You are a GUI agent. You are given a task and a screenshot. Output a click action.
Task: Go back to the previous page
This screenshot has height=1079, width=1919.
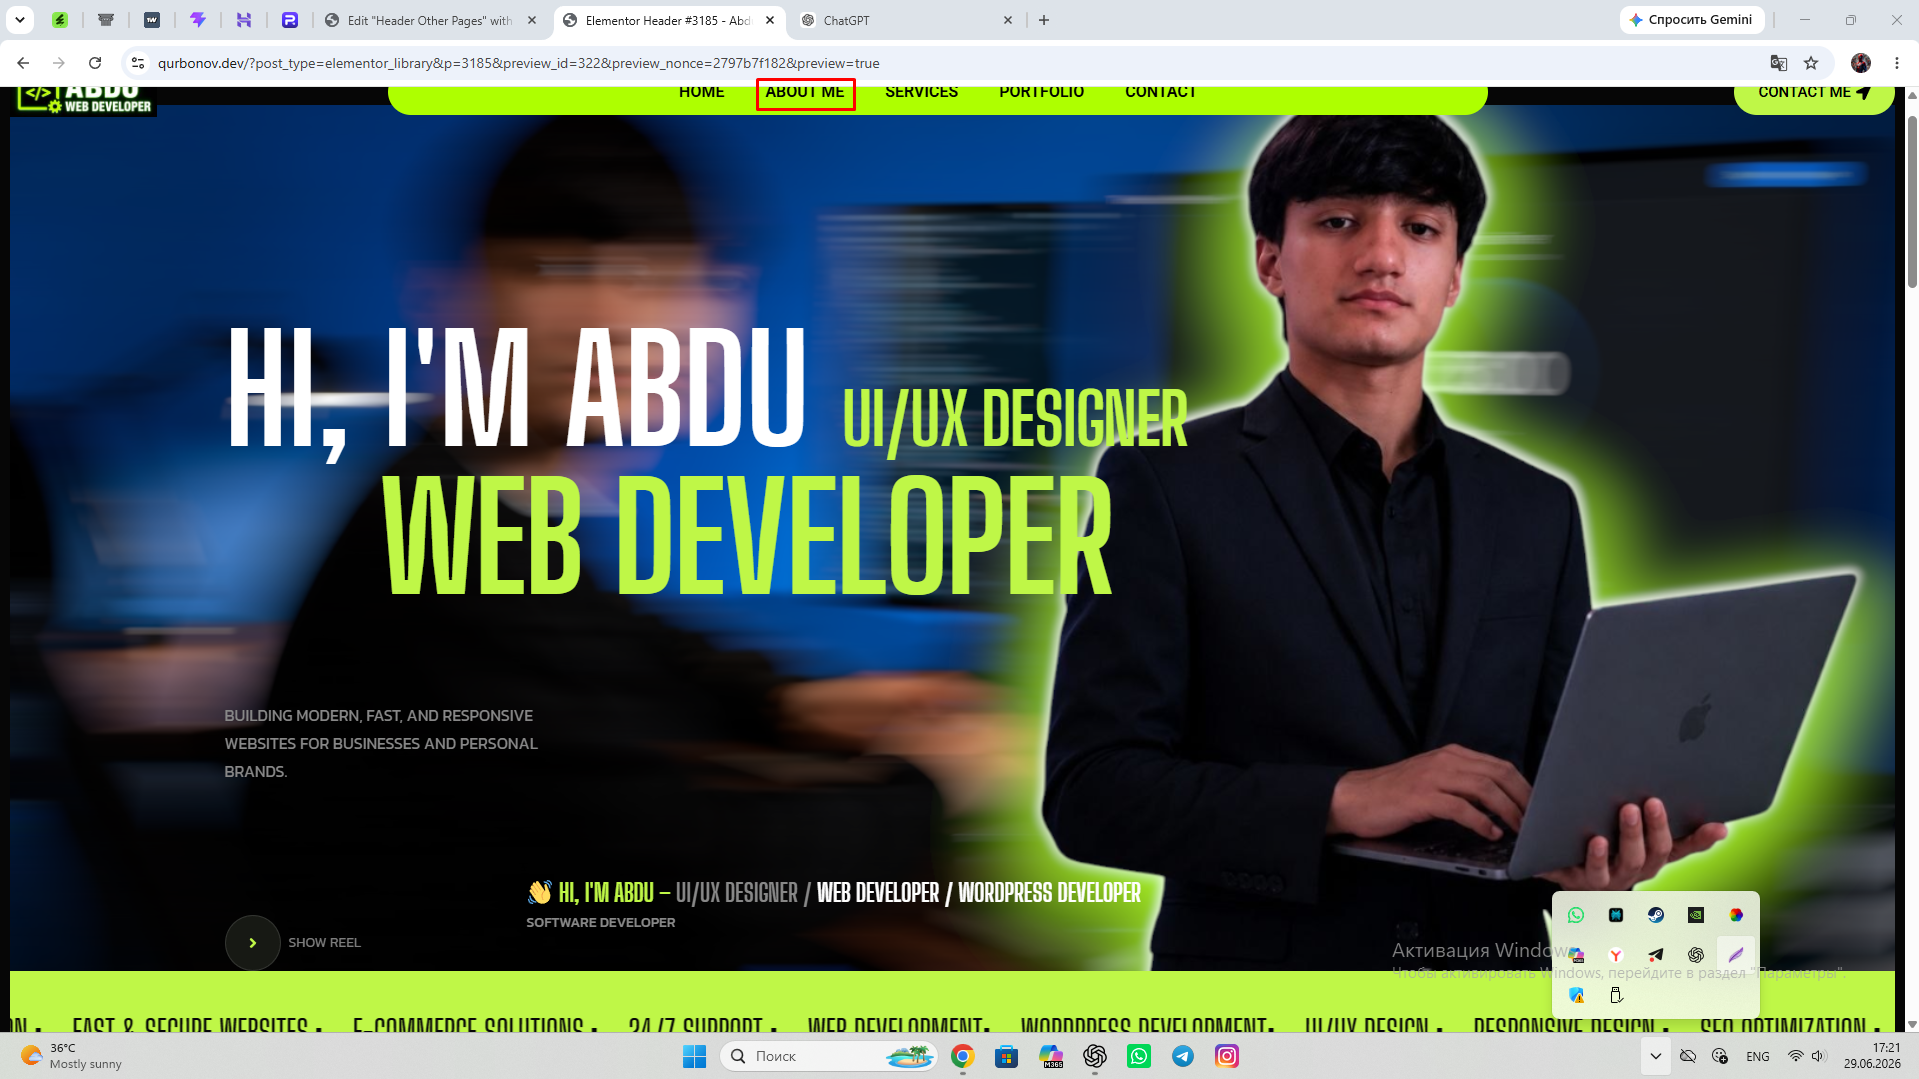click(x=23, y=63)
